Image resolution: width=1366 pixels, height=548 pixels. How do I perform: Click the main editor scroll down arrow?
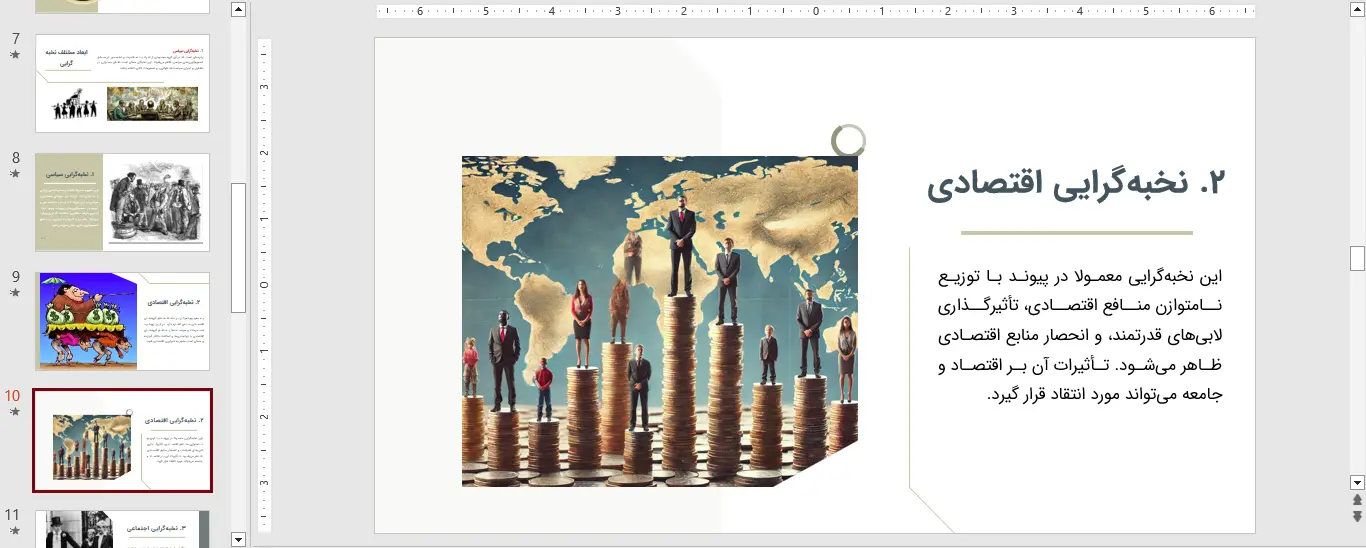click(x=1357, y=481)
